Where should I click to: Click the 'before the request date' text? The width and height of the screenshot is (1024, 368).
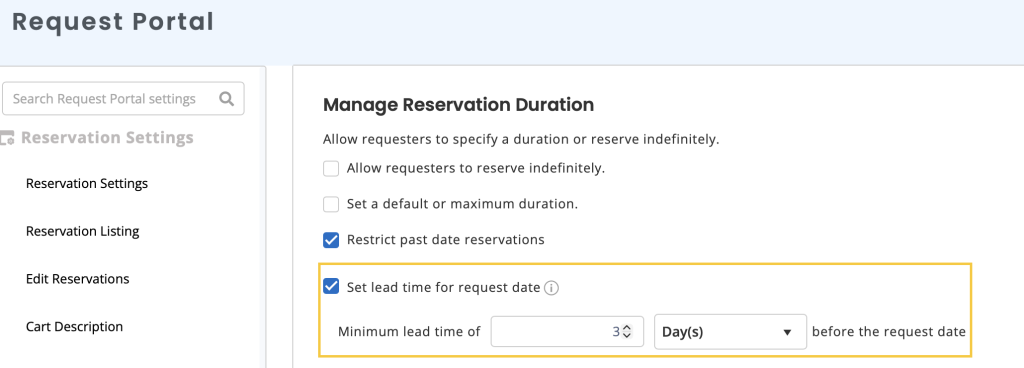(889, 331)
